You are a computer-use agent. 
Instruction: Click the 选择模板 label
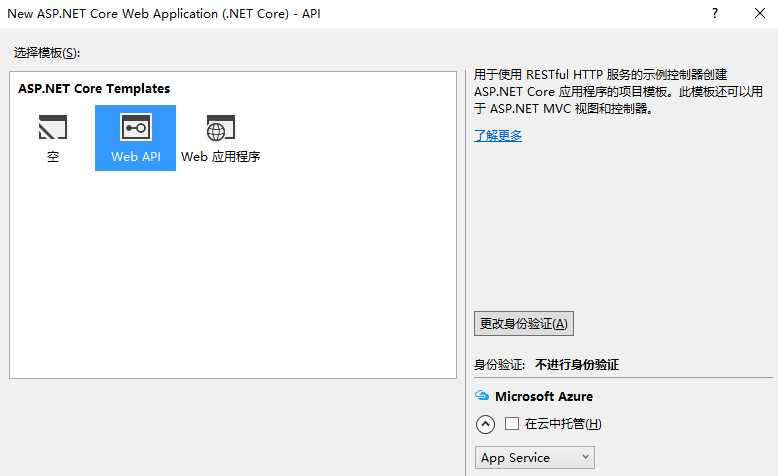point(47,53)
